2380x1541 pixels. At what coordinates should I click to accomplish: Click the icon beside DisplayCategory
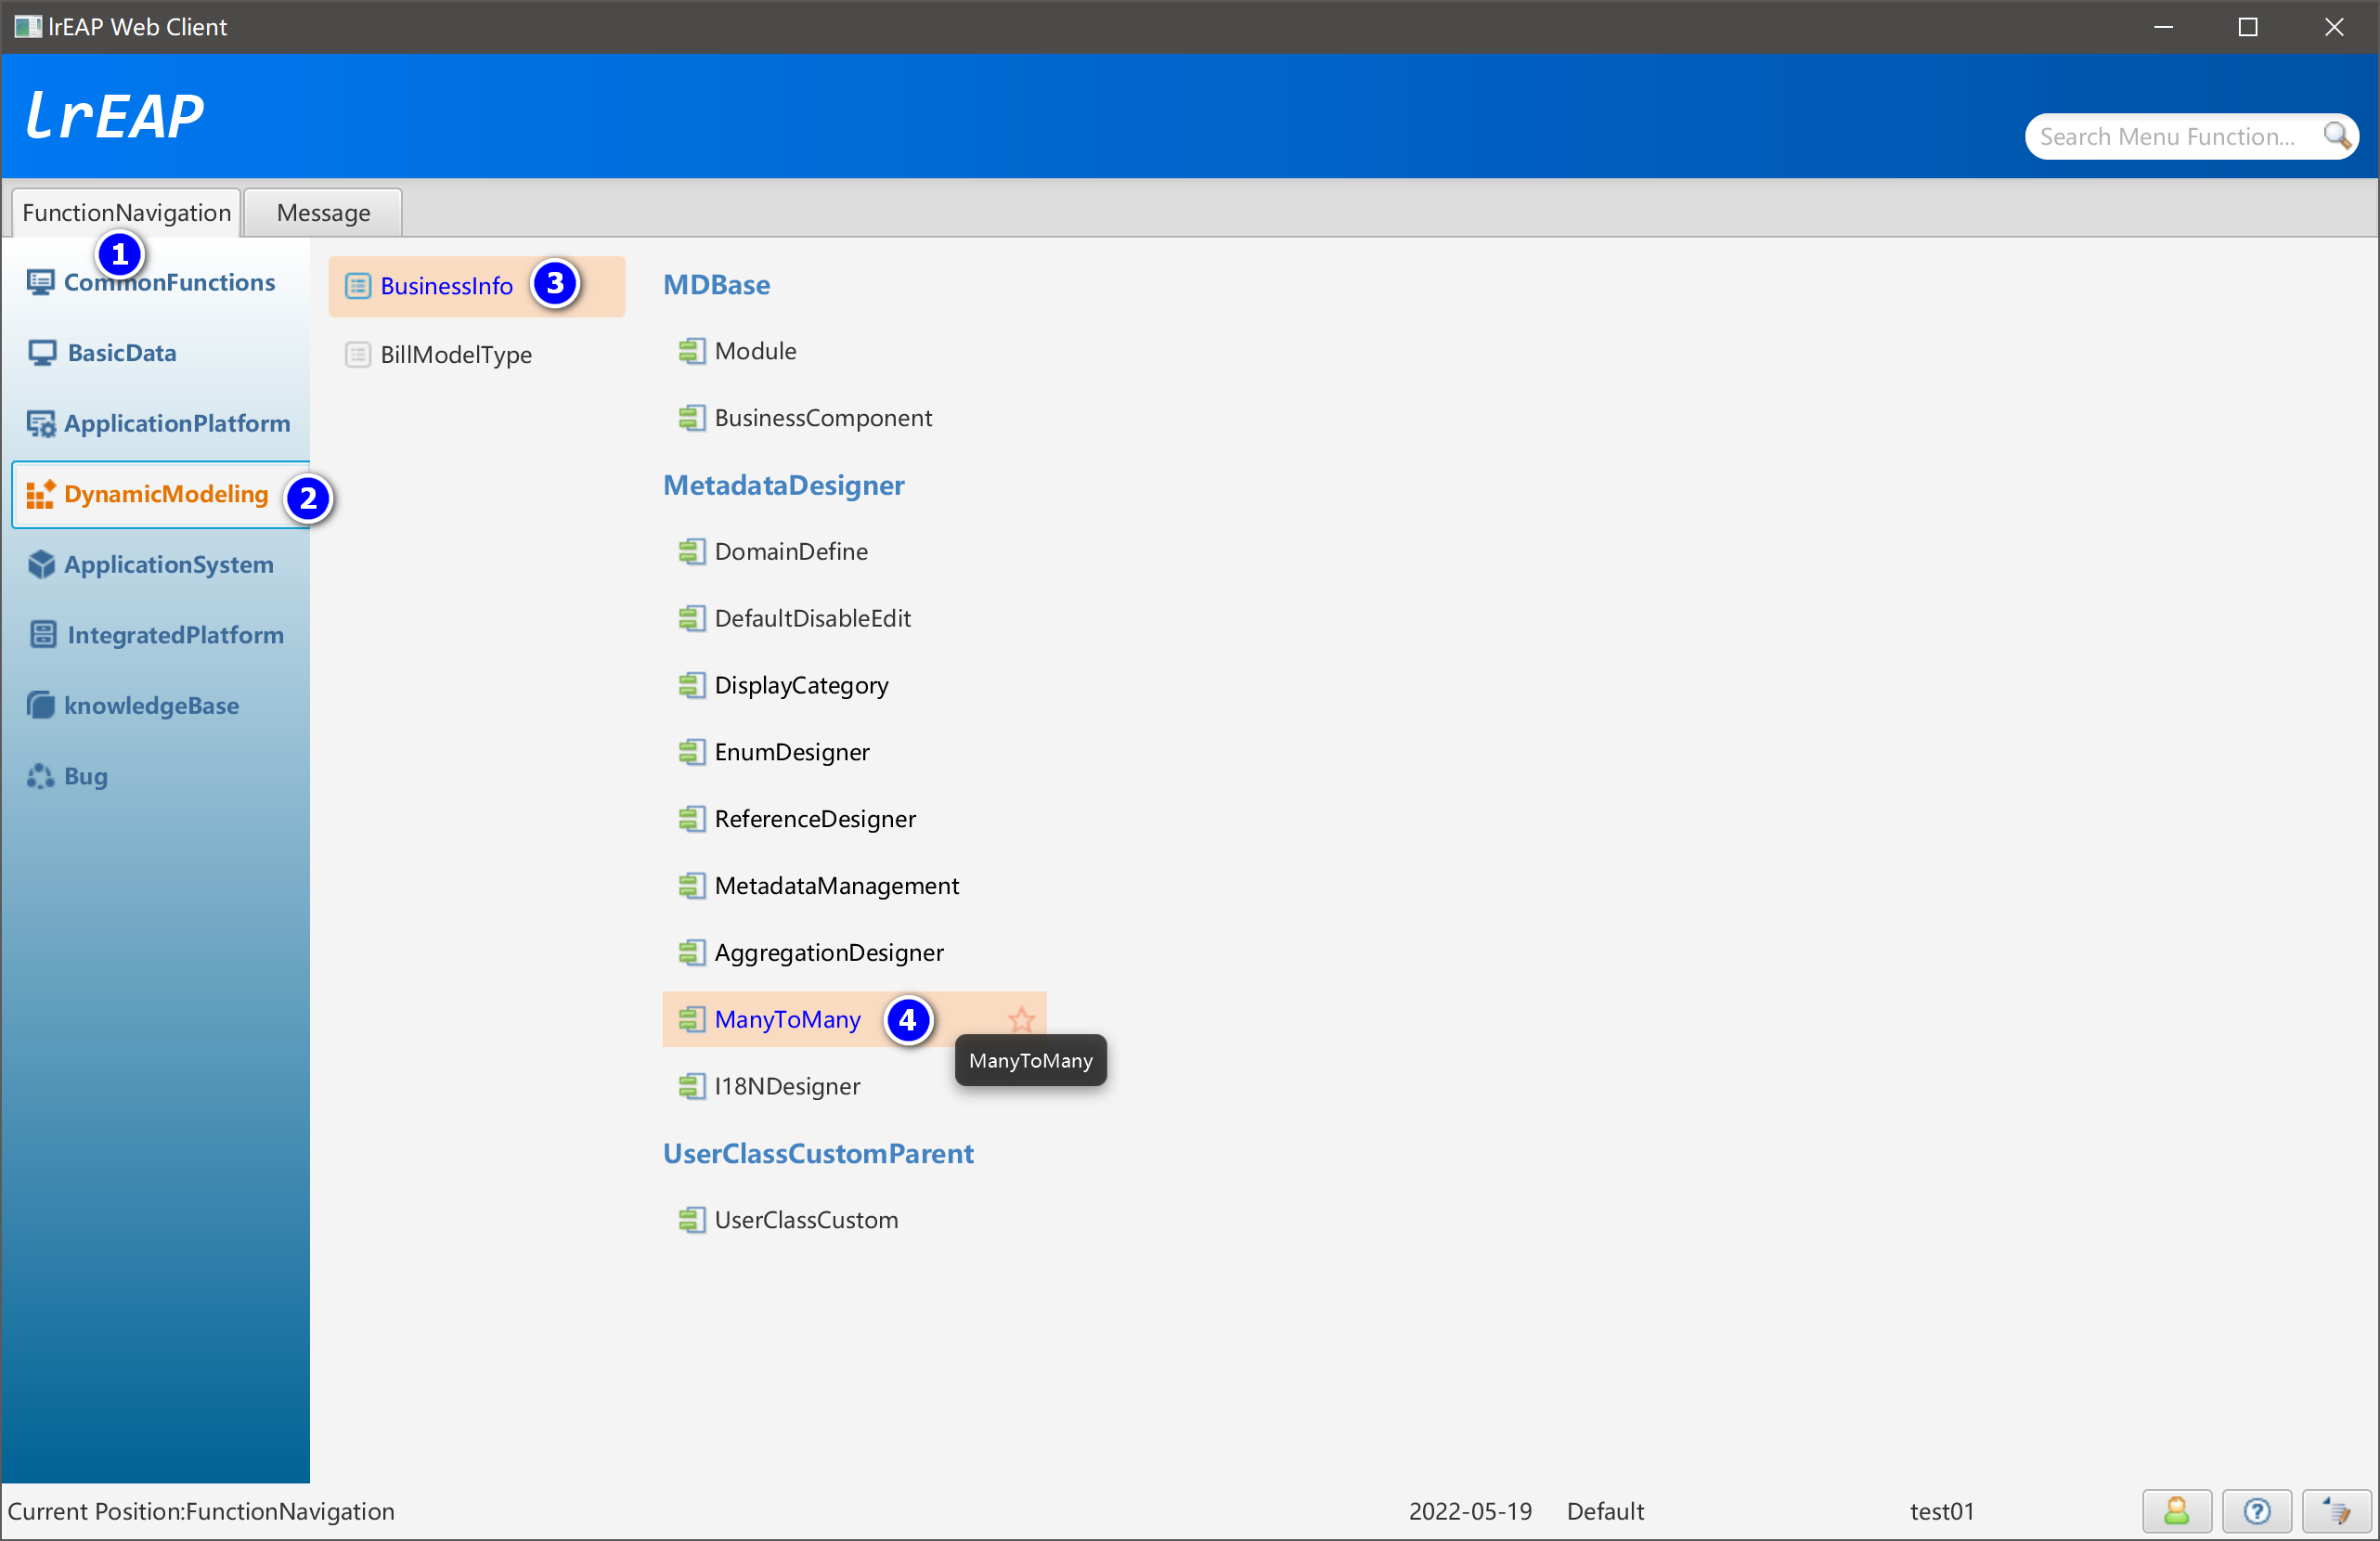(x=692, y=686)
